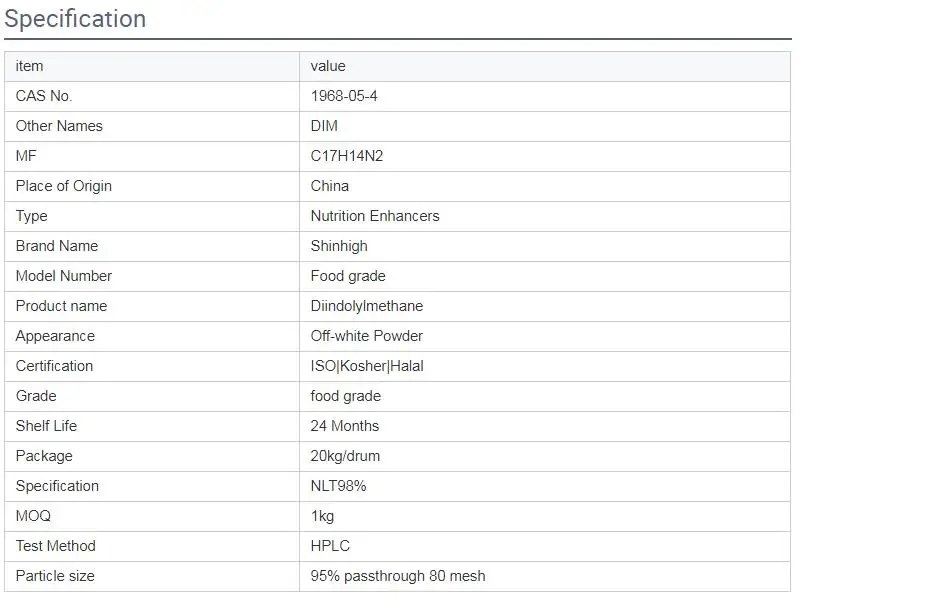This screenshot has height=613, width=933.
Task: Click the Brand Name value Shinhigh
Action: [339, 246]
